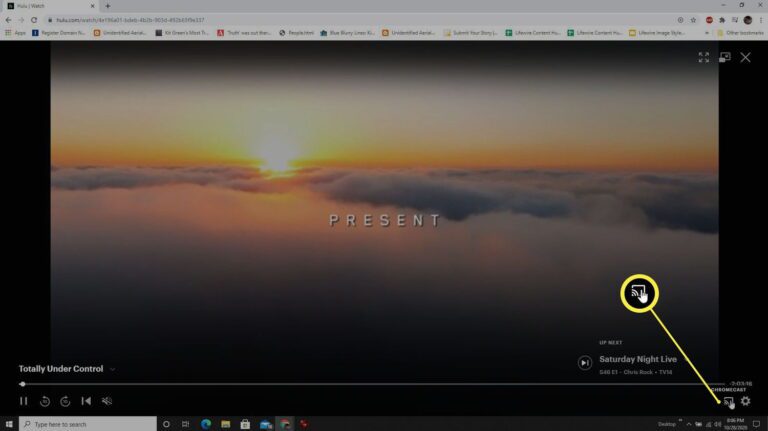768x431 pixels.
Task: Open Saturday Night Live up next title
Action: tap(638, 359)
